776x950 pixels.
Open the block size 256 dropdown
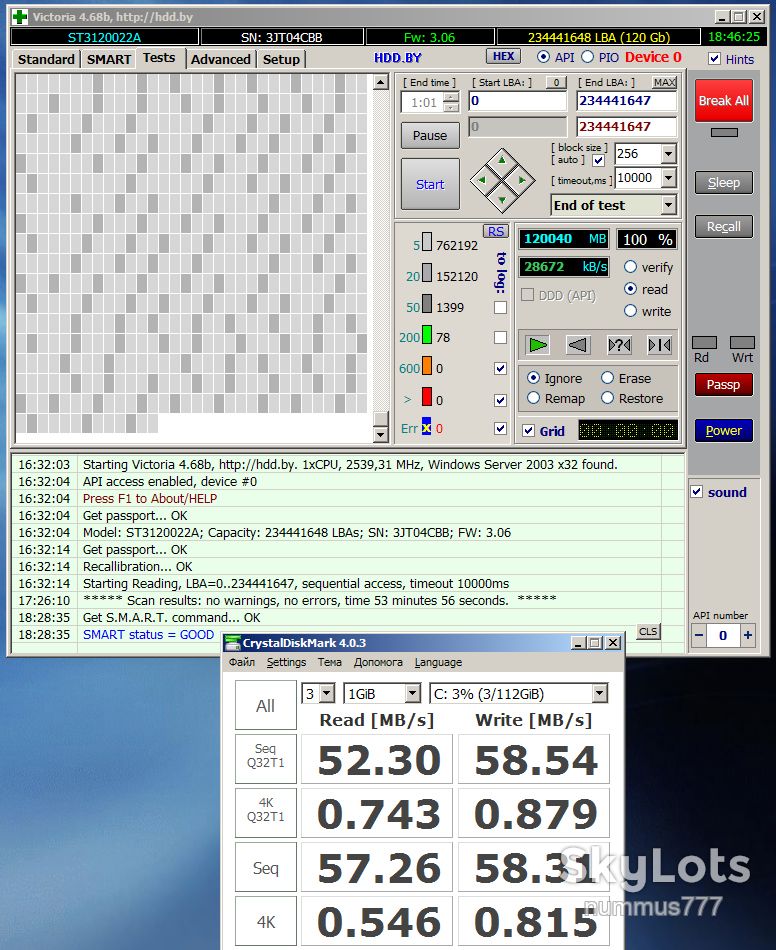click(669, 154)
